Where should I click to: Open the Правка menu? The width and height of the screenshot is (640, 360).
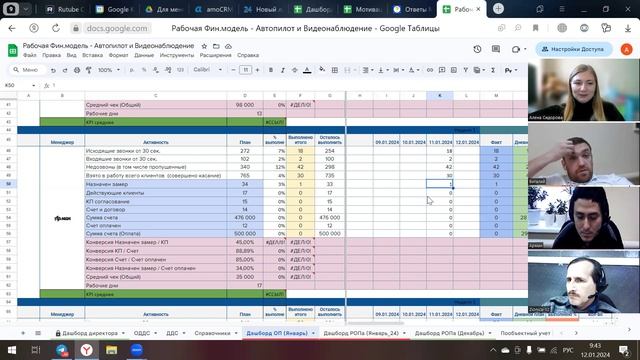click(51, 55)
